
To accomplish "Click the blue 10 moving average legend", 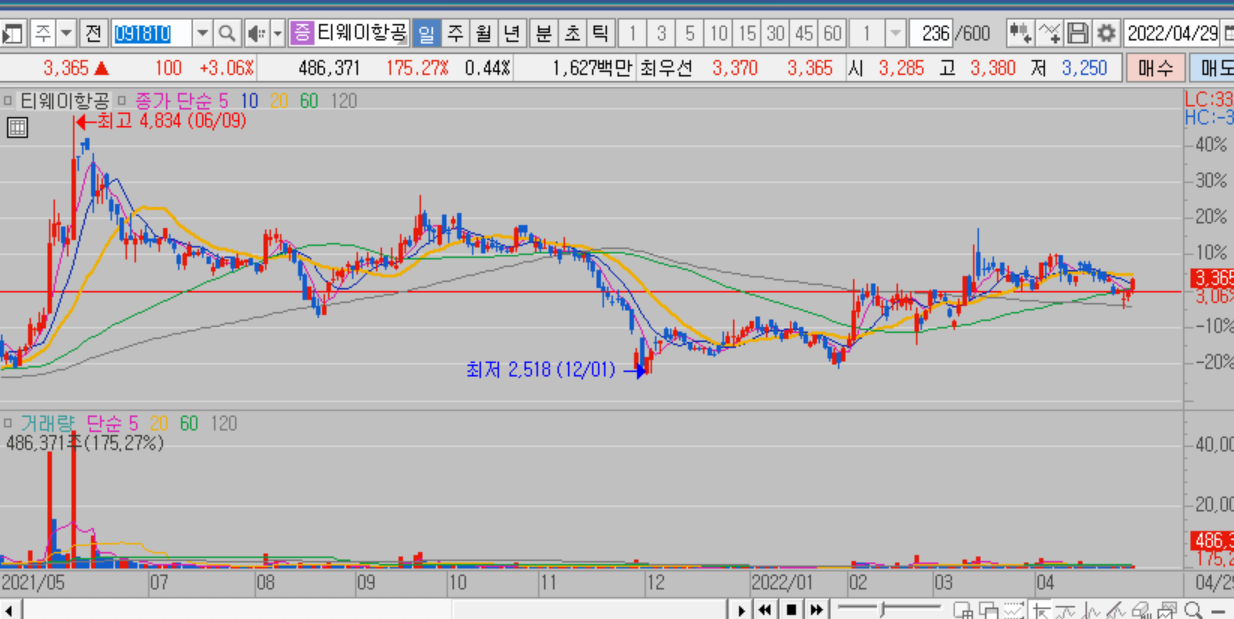I will 249,101.
